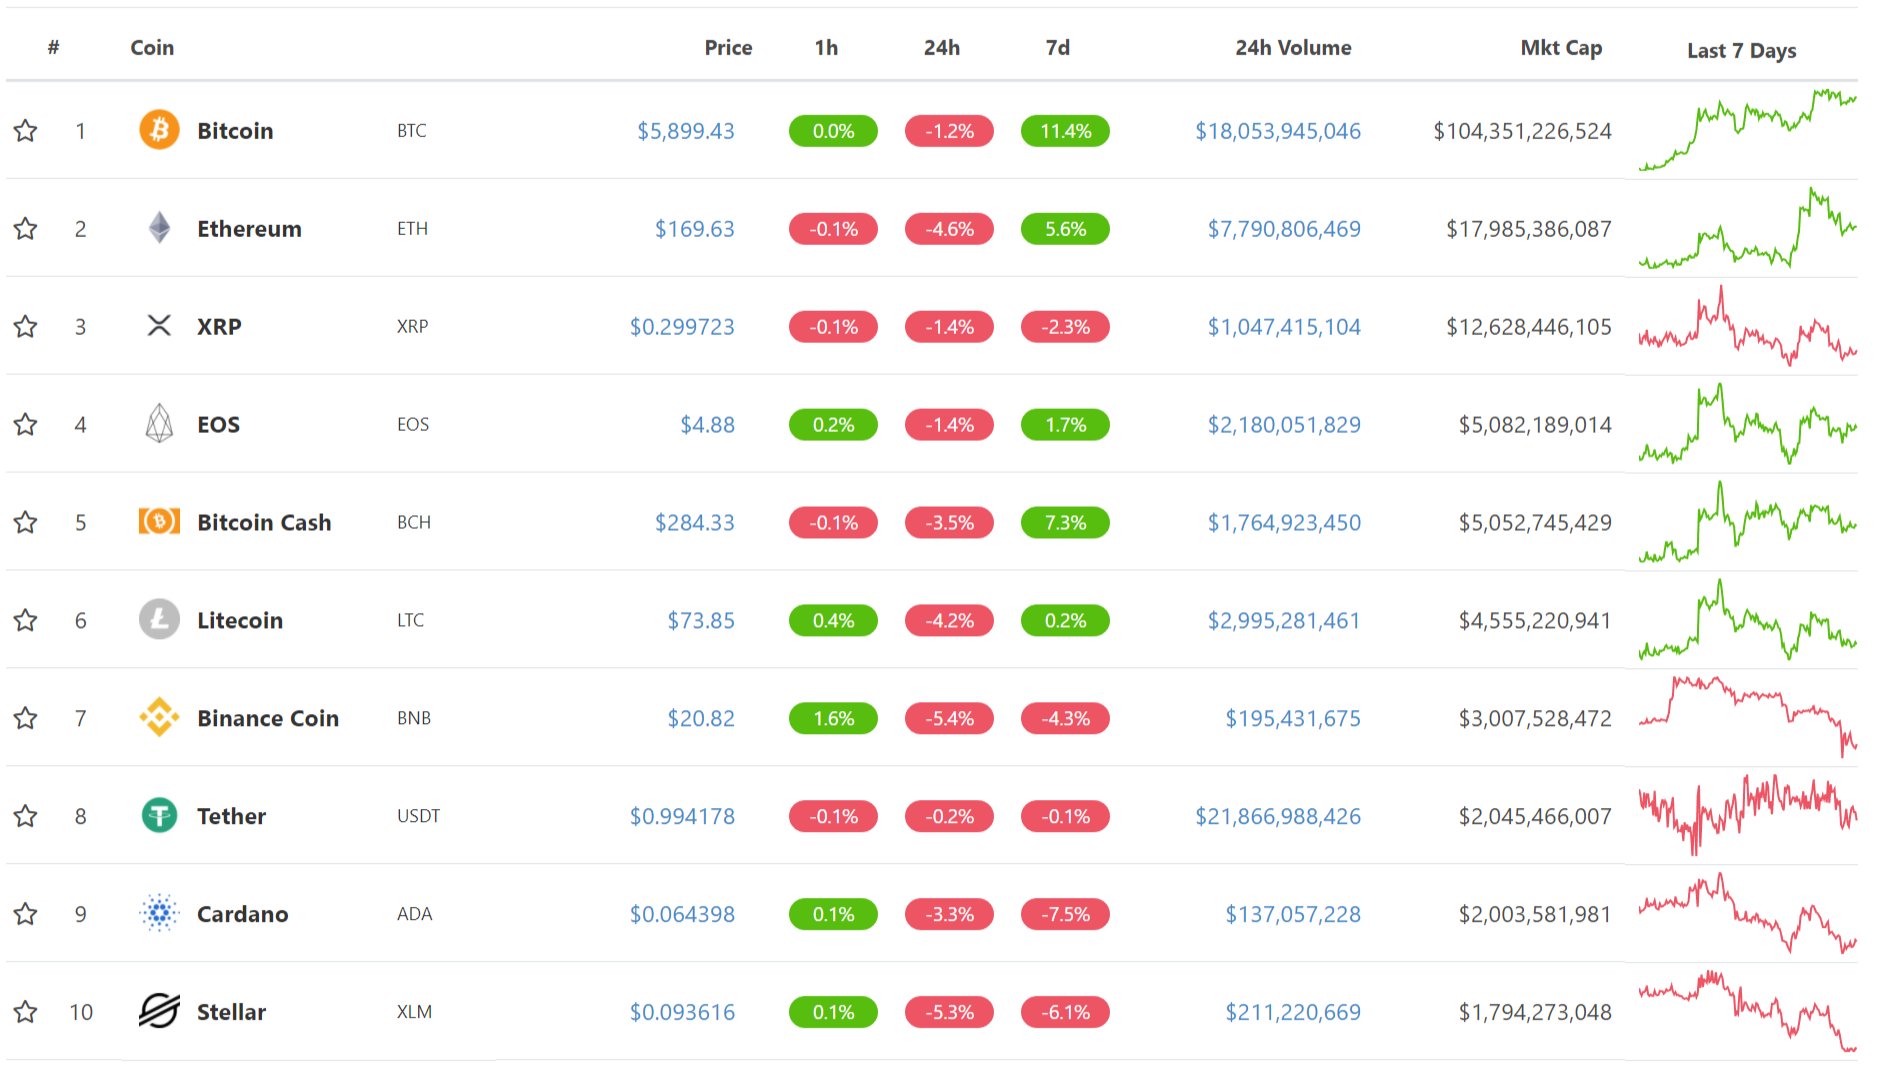Click Bitcoin volume $18,053,945,046

[x=1278, y=131]
